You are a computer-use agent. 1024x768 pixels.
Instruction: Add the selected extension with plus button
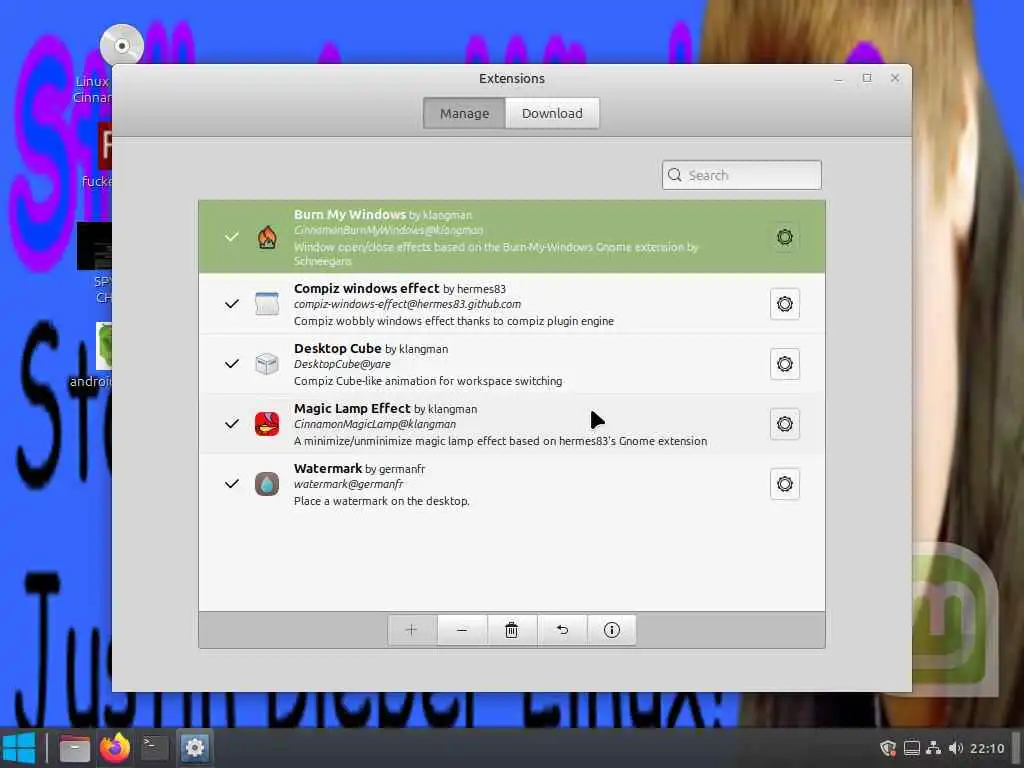click(x=411, y=630)
